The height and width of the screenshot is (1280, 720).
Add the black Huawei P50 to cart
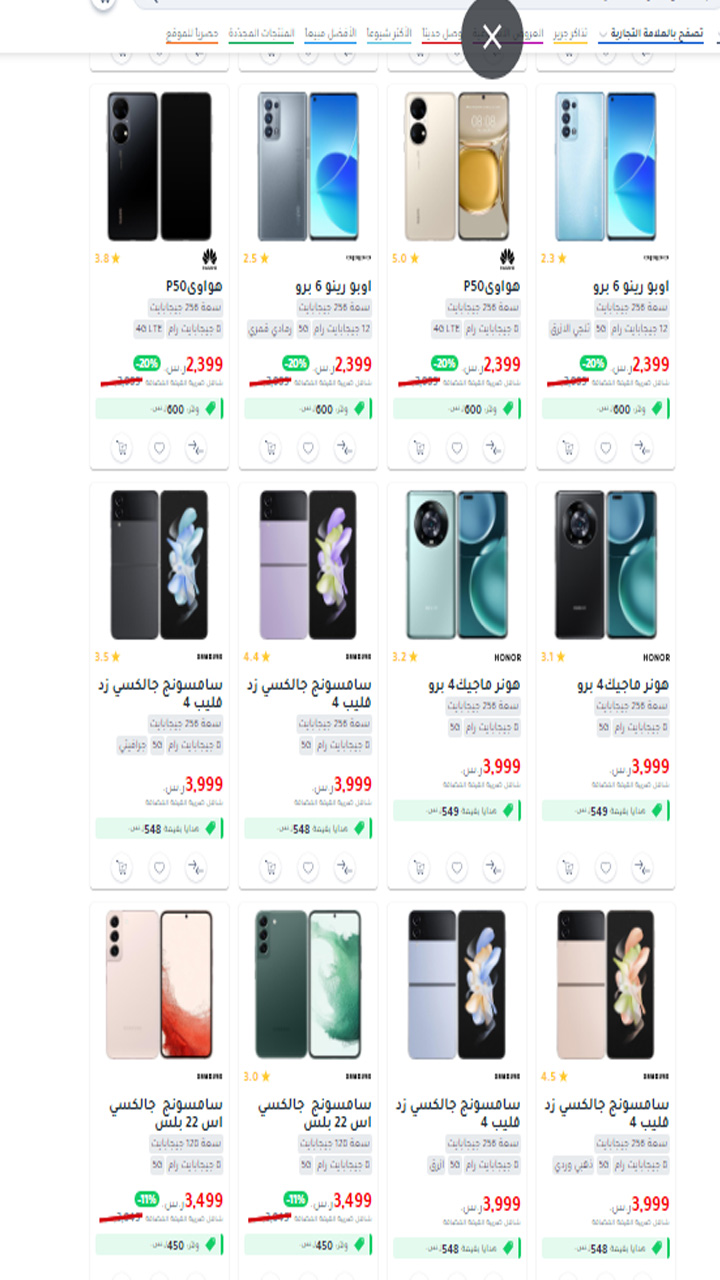122,449
